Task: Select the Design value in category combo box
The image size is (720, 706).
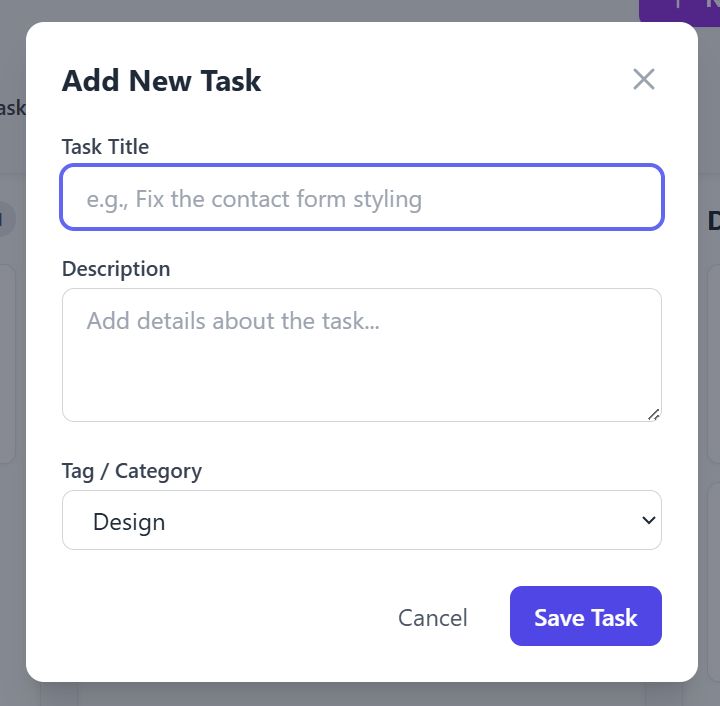Action: pos(129,522)
